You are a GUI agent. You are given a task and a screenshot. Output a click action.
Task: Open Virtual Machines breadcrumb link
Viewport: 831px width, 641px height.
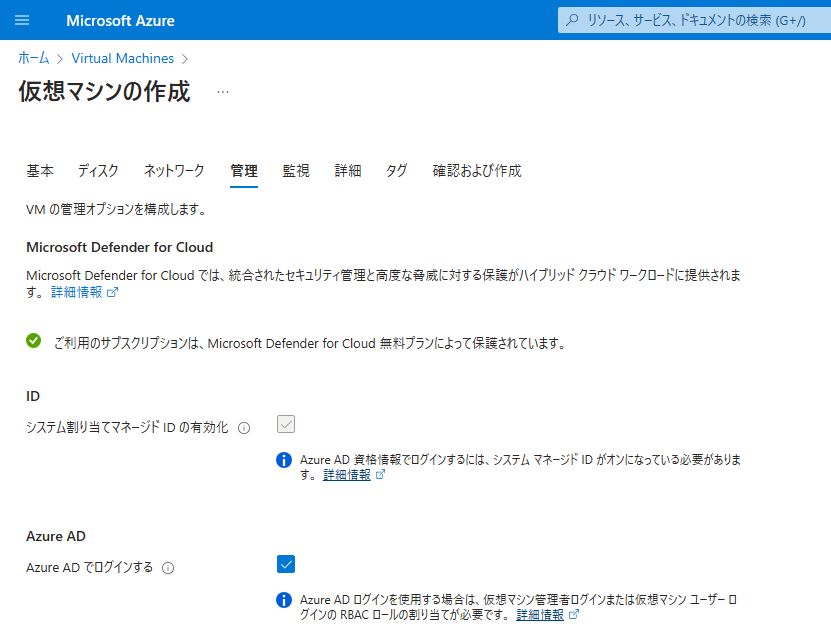click(122, 58)
